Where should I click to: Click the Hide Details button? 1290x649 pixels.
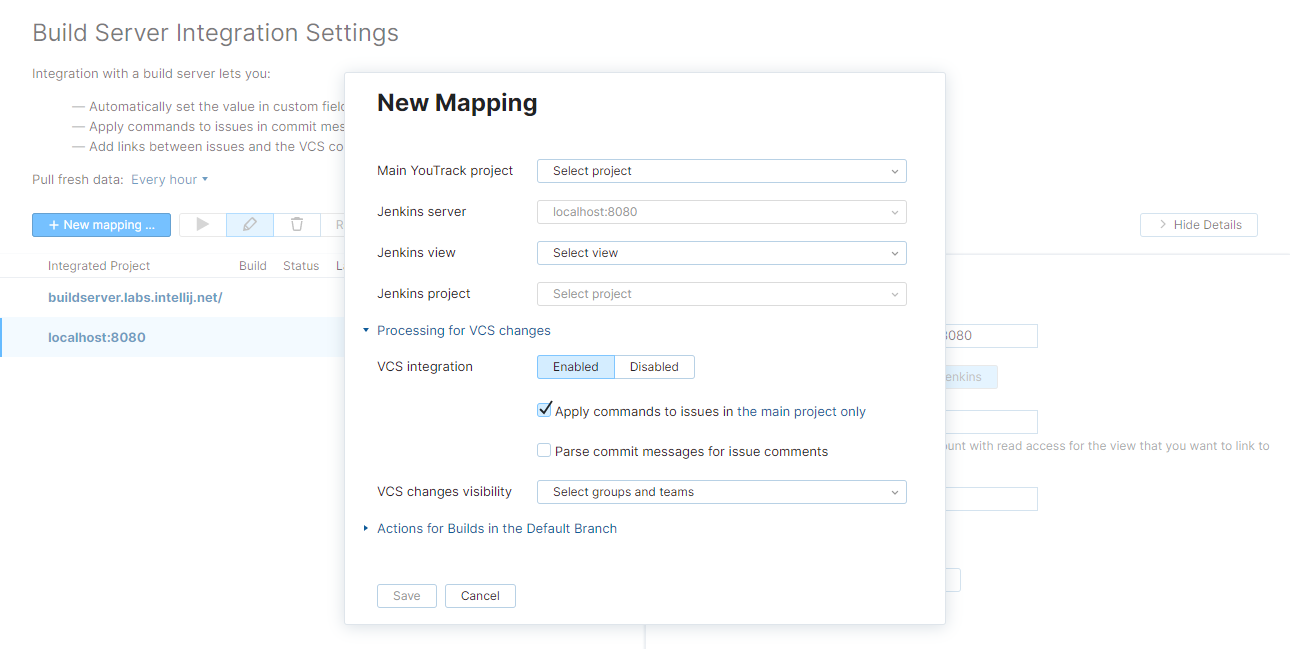tap(1198, 224)
